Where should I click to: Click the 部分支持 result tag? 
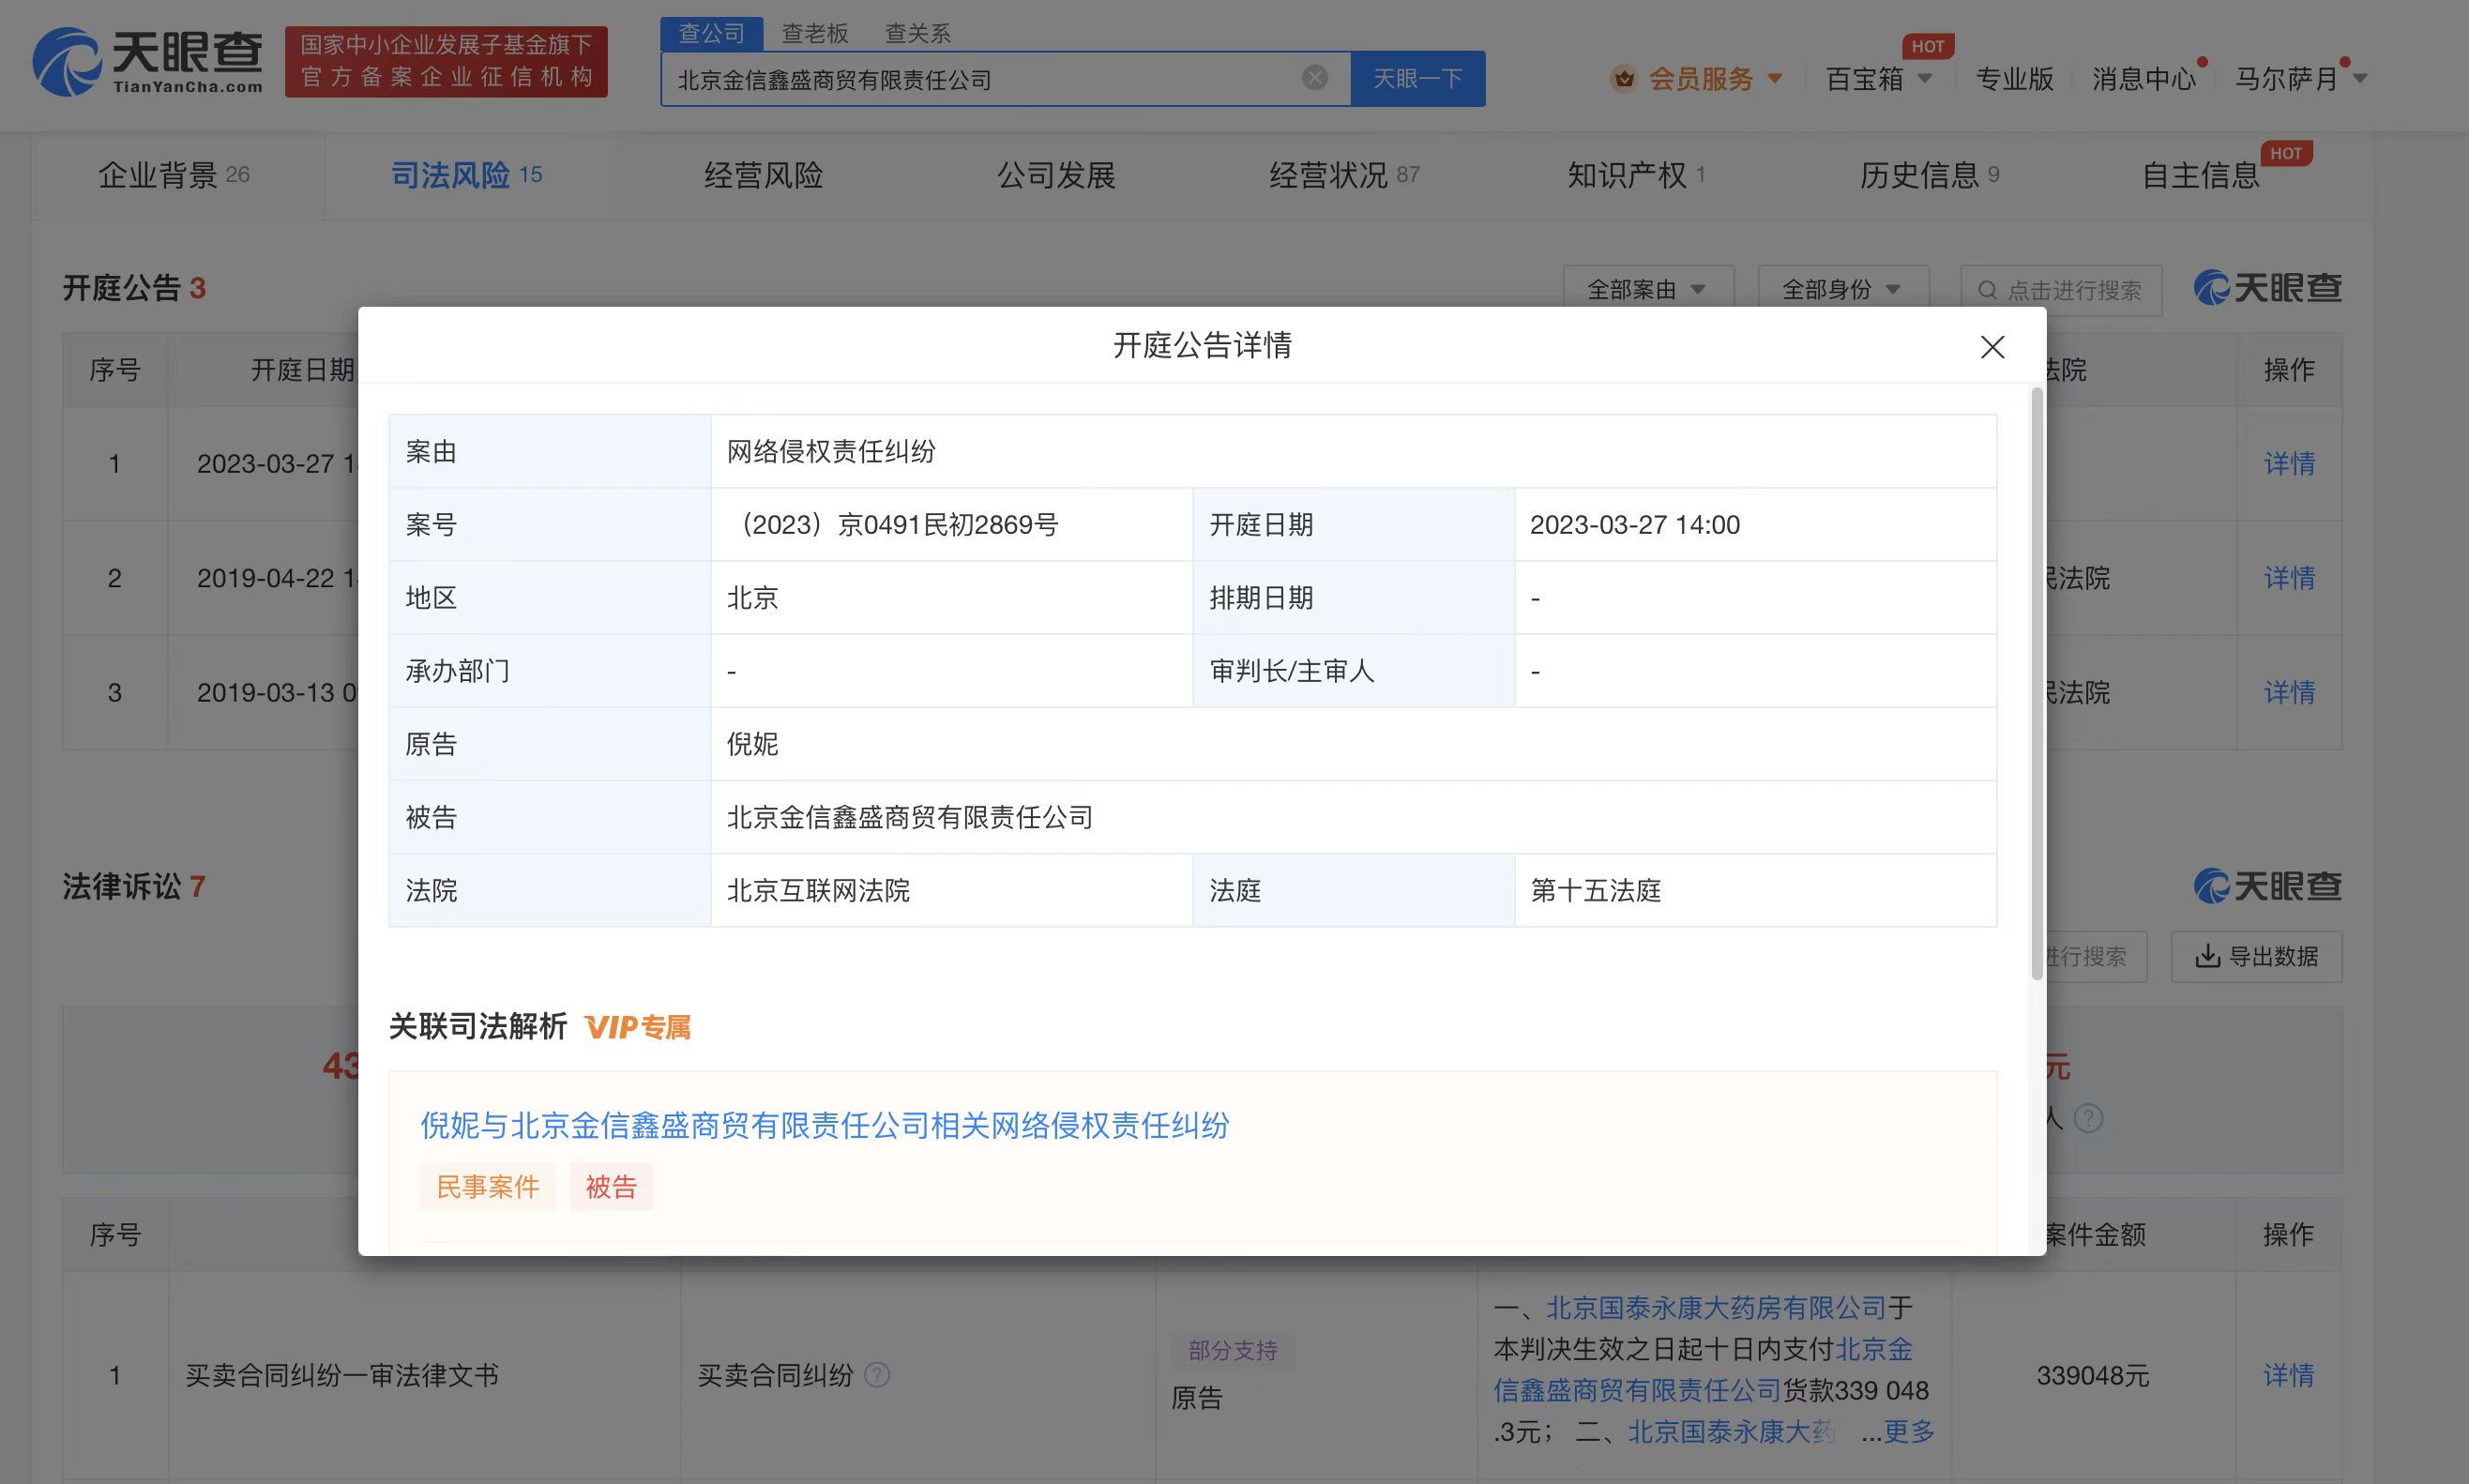click(x=1232, y=1350)
